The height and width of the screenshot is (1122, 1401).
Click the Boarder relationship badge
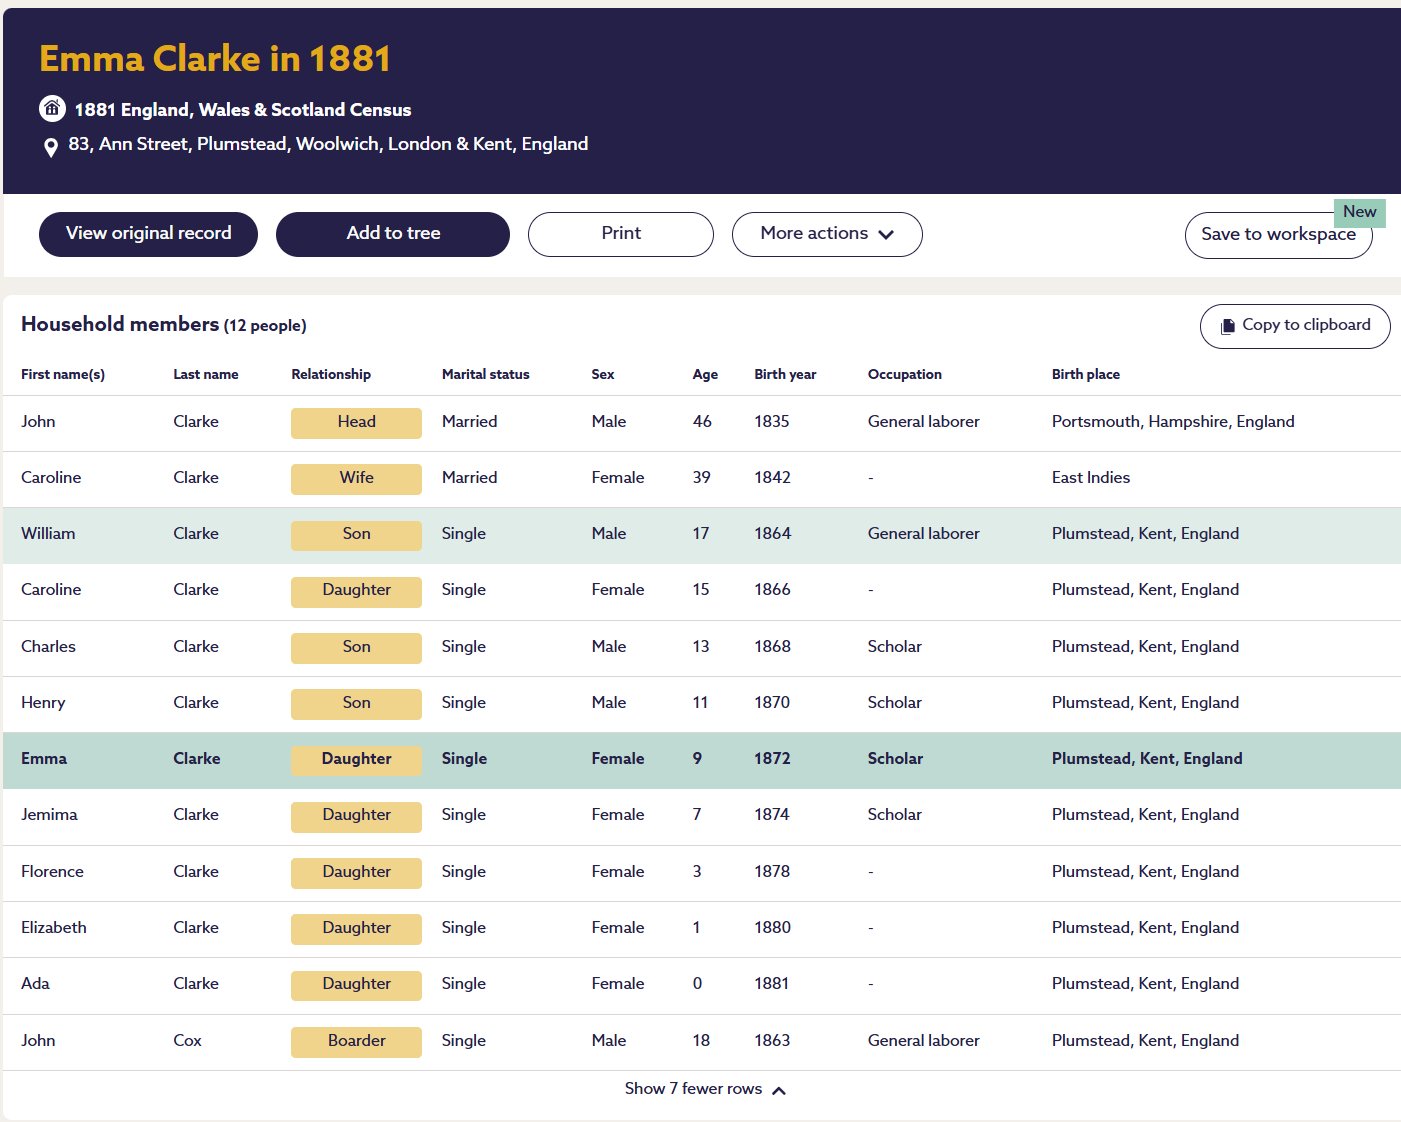tap(356, 1041)
